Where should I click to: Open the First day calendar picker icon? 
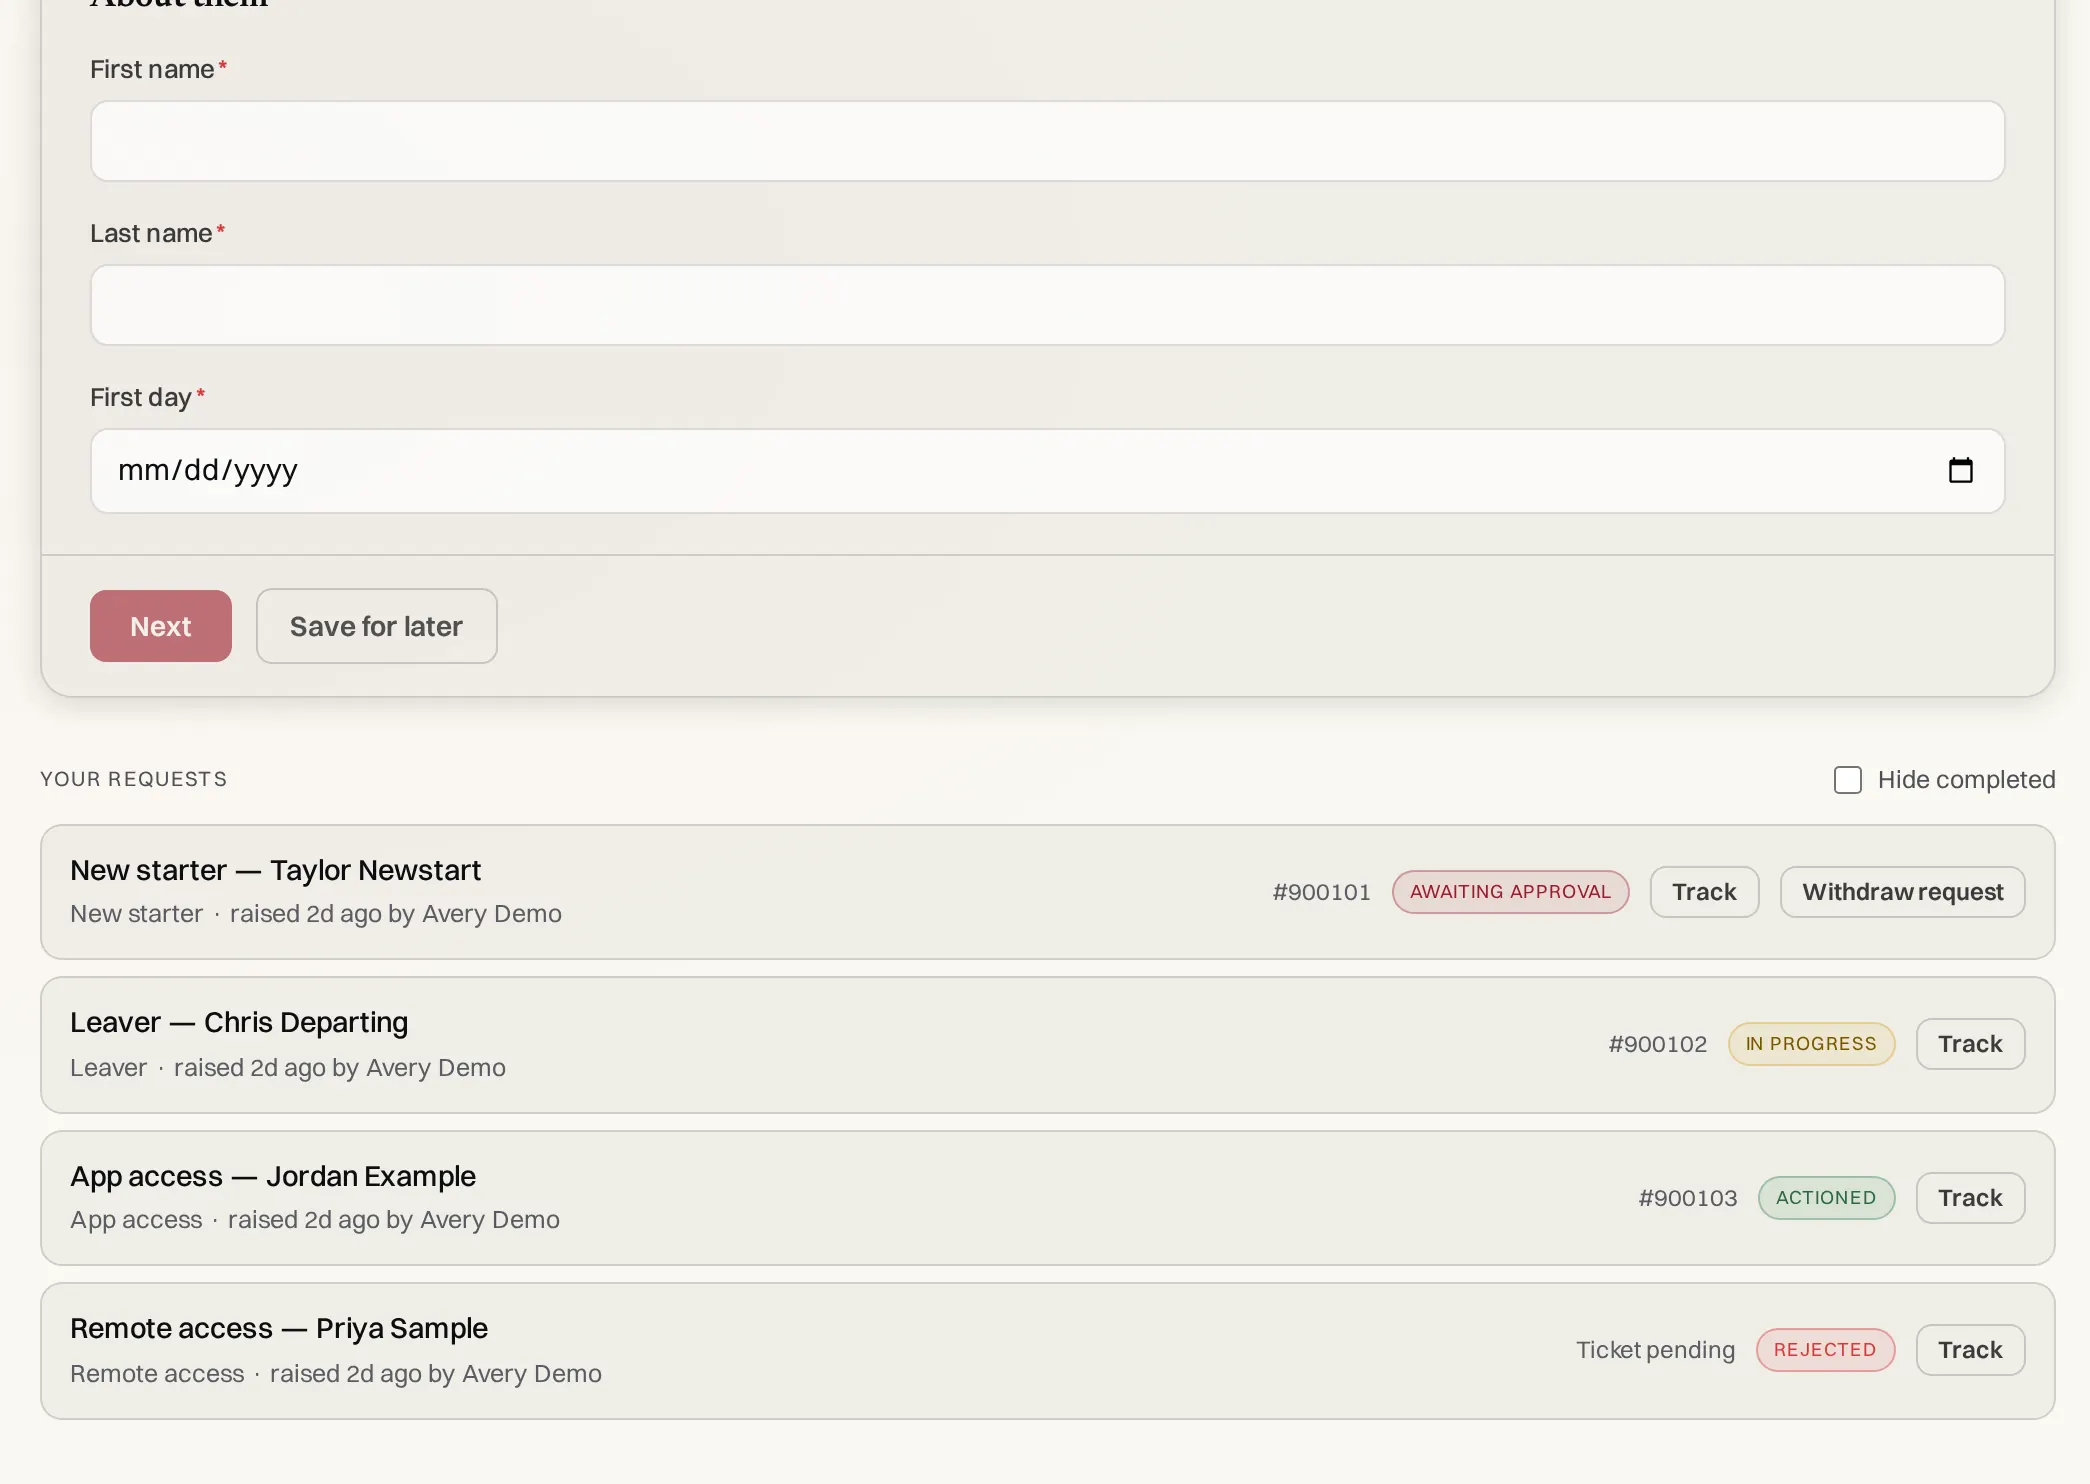1960,470
